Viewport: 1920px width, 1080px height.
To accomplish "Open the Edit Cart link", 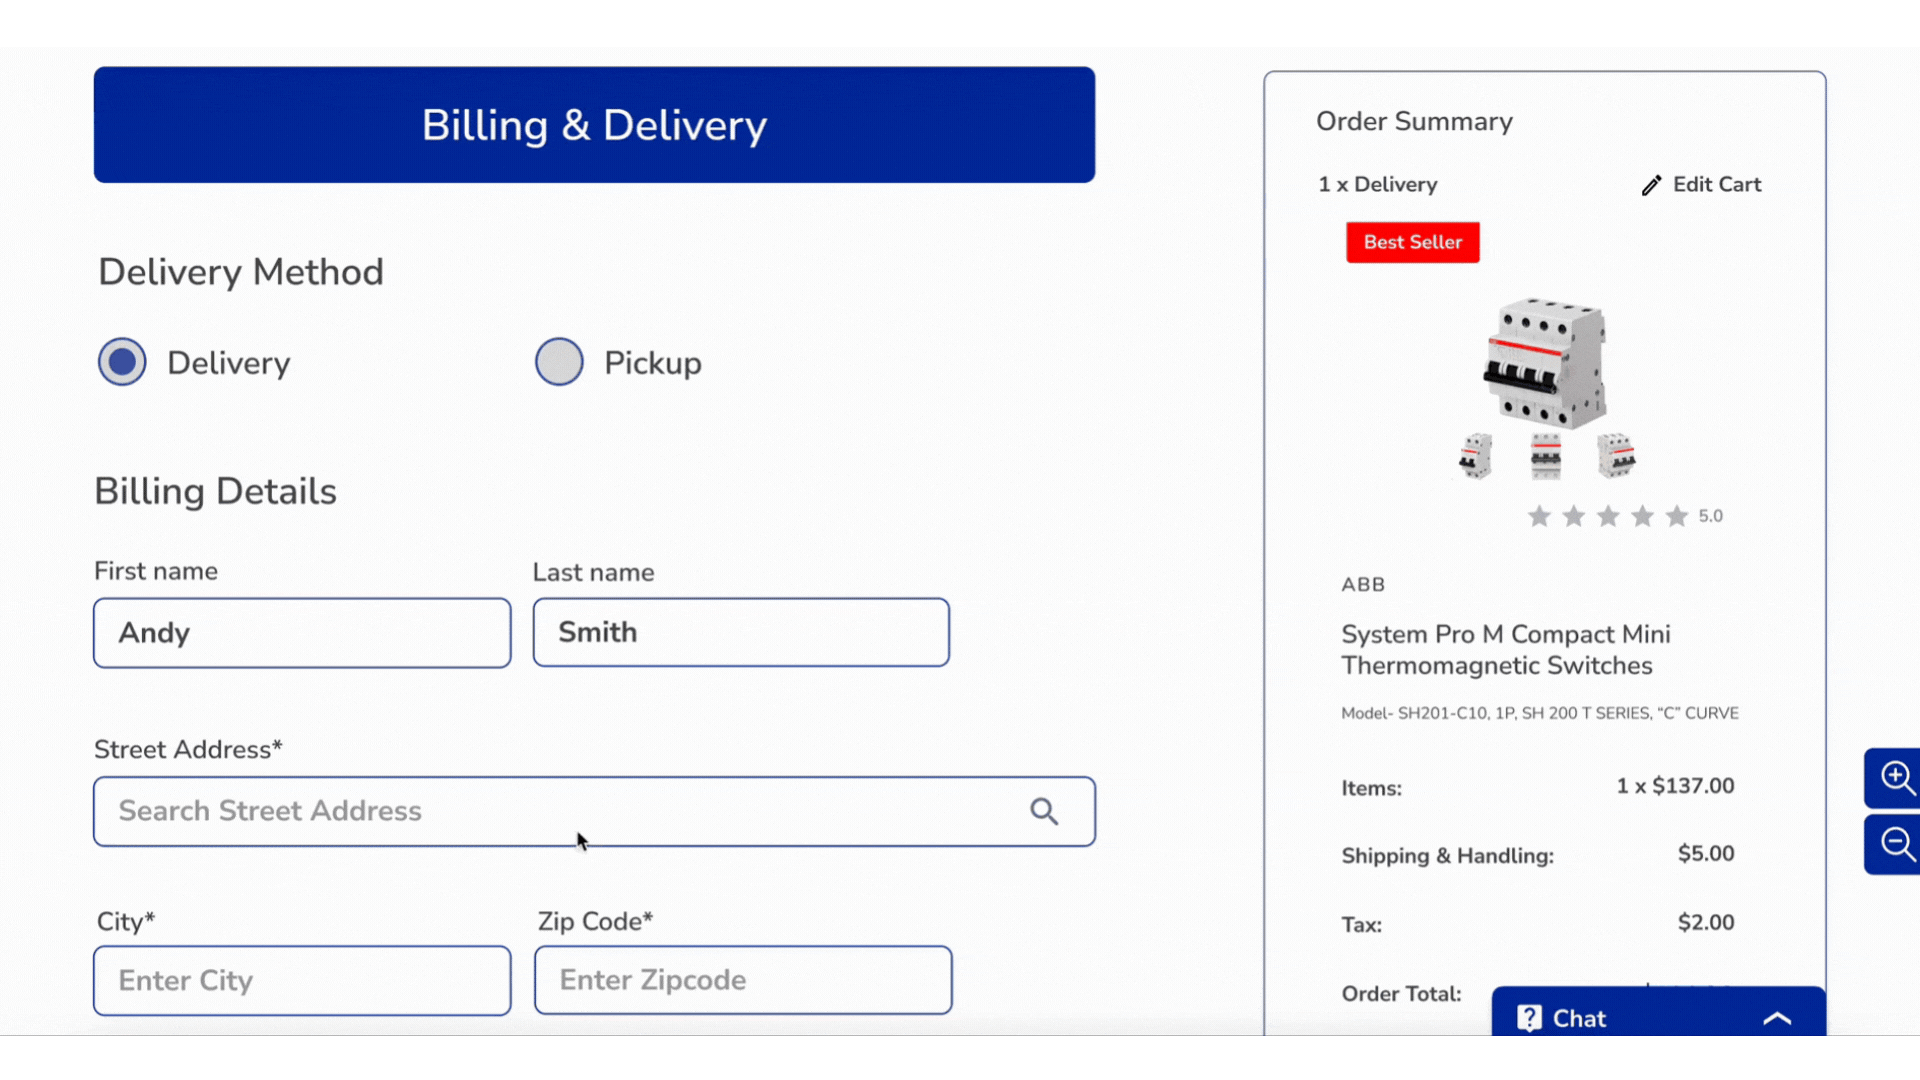I will tap(1716, 185).
